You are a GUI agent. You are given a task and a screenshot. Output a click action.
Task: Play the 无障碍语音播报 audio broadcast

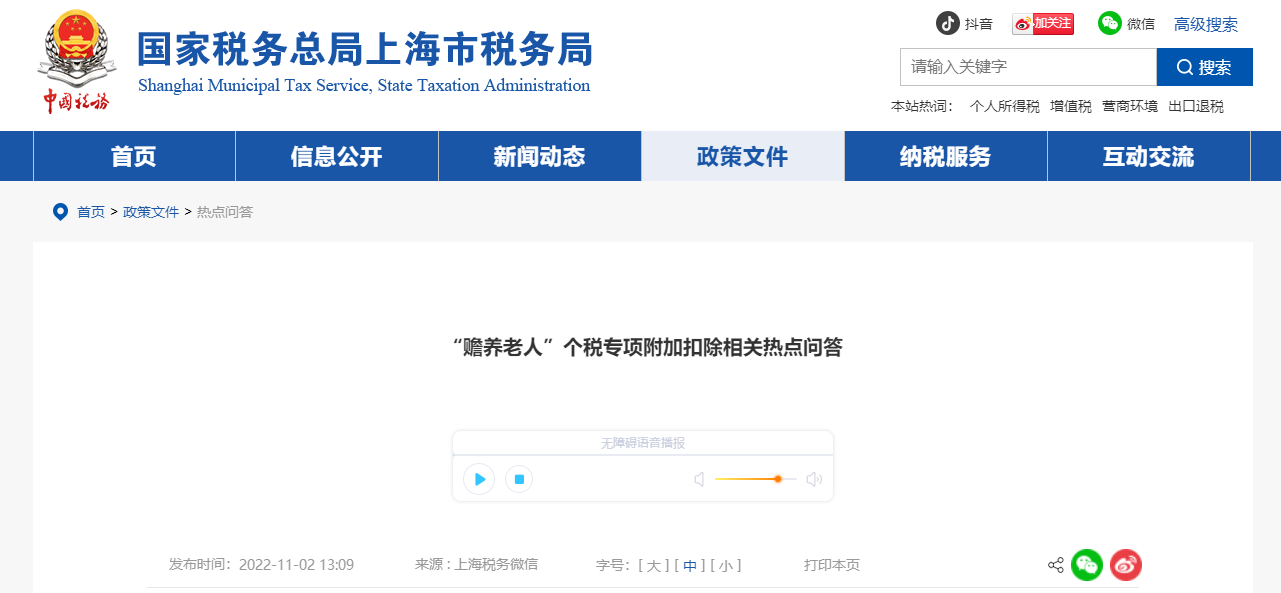click(x=479, y=479)
